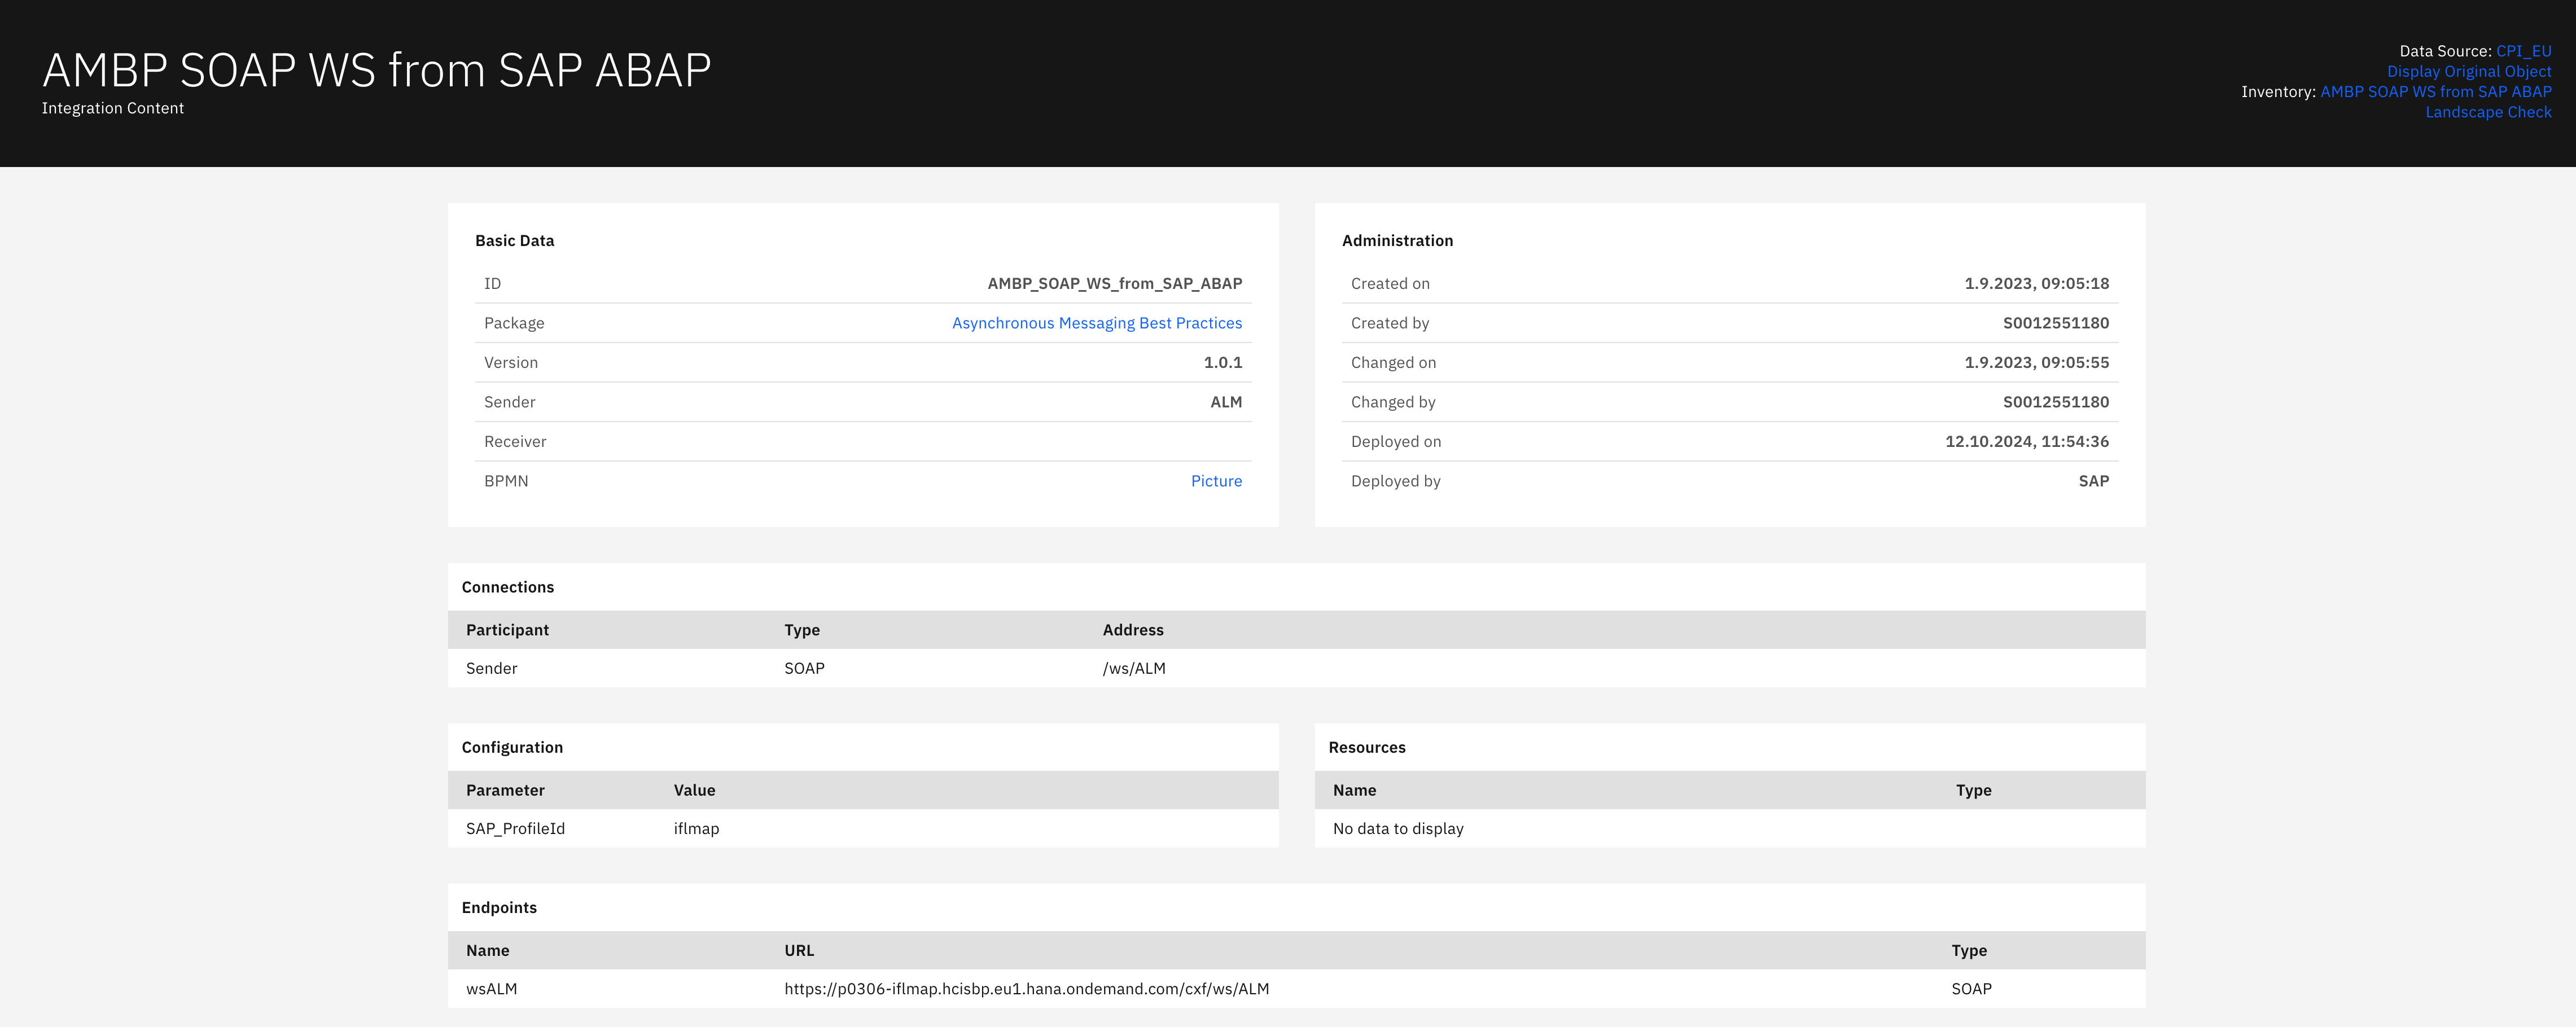2576x1027 pixels.
Task: Select the Changed by user S0012551180
Action: pyautogui.click(x=2056, y=402)
